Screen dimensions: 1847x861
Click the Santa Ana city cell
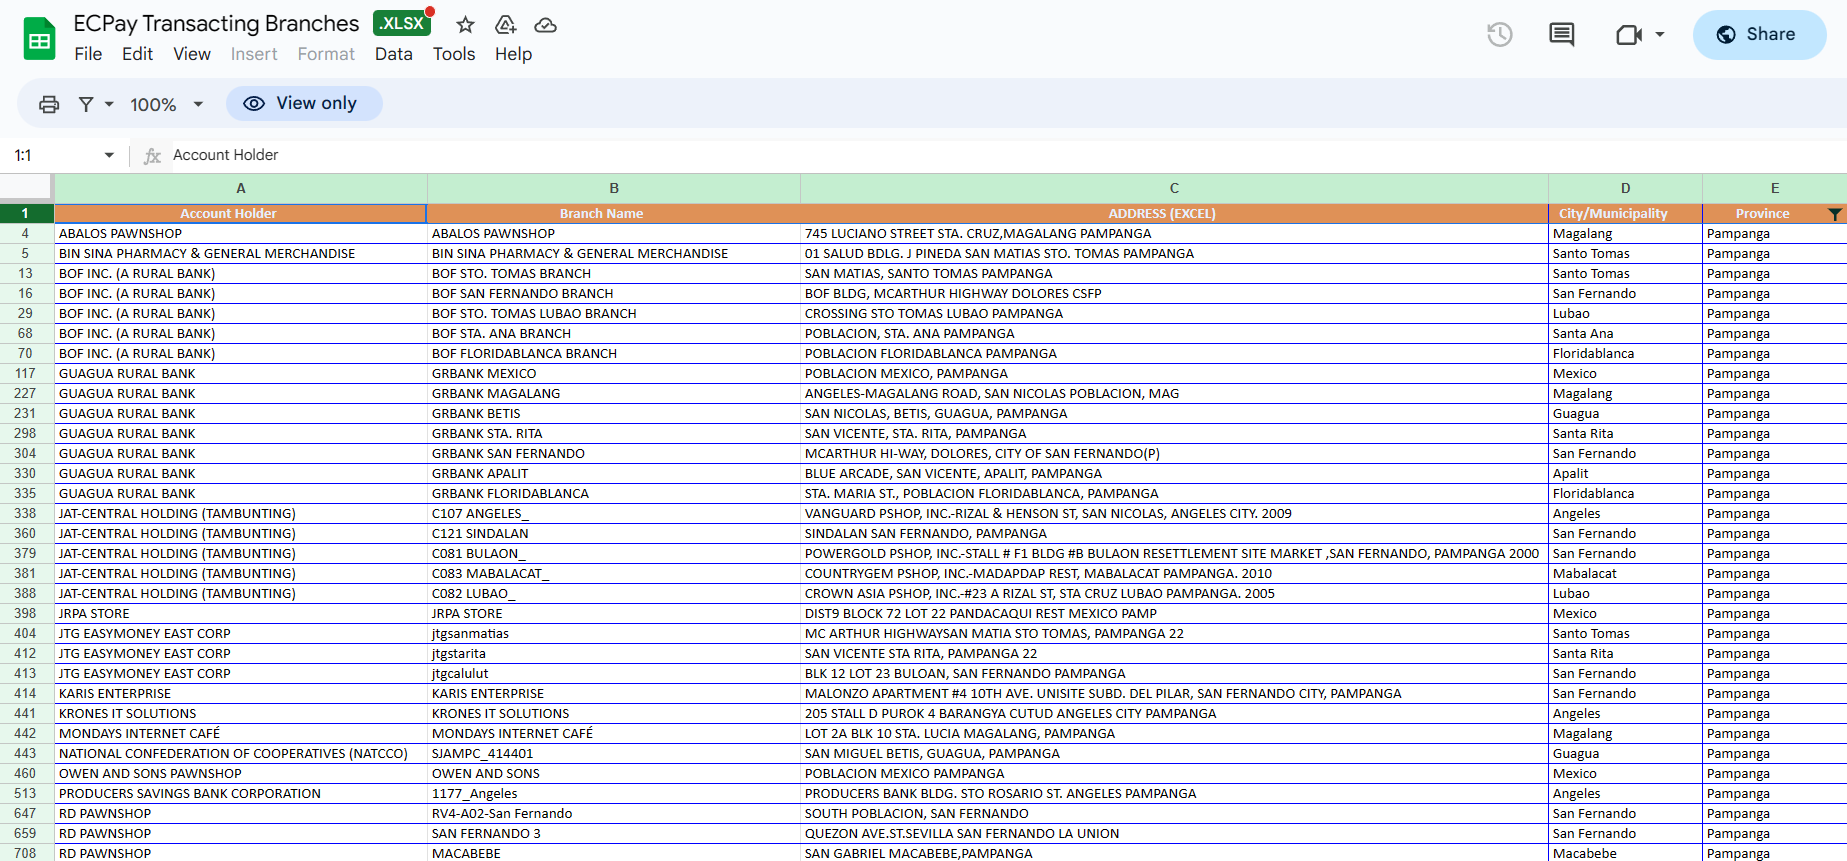[1625, 334]
